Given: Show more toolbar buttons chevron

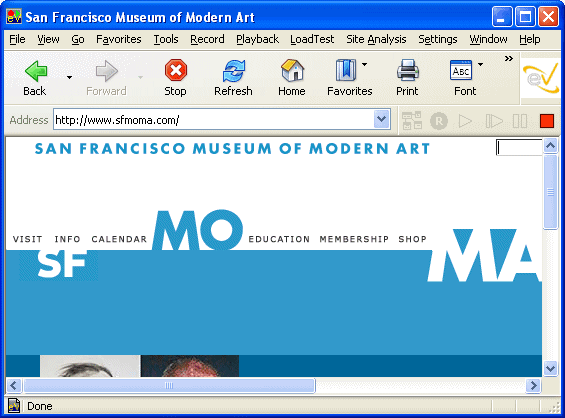Looking at the screenshot, I should coord(508,58).
